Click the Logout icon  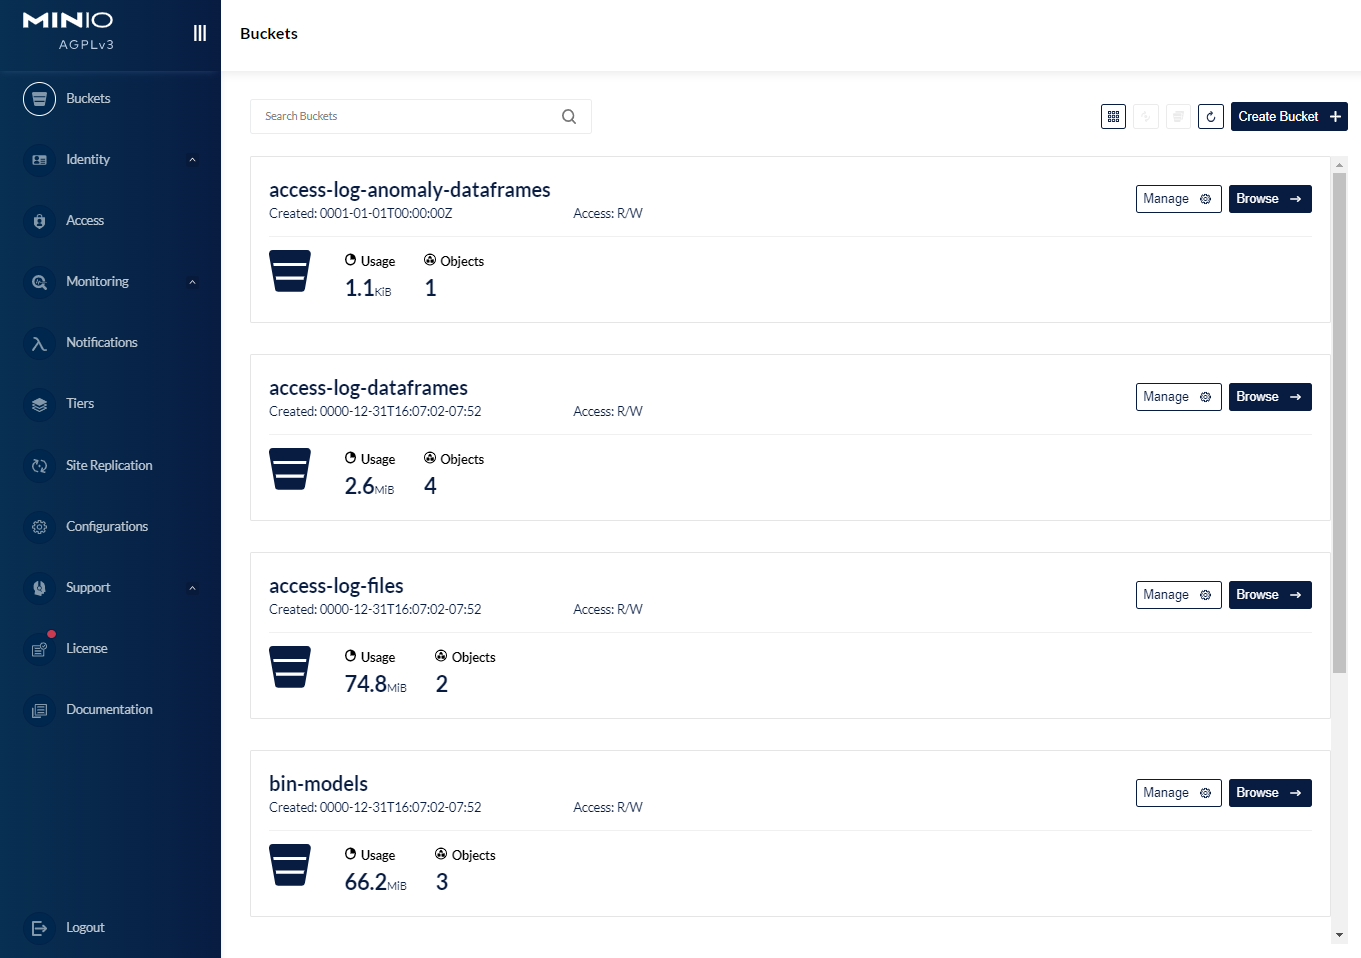coord(39,928)
